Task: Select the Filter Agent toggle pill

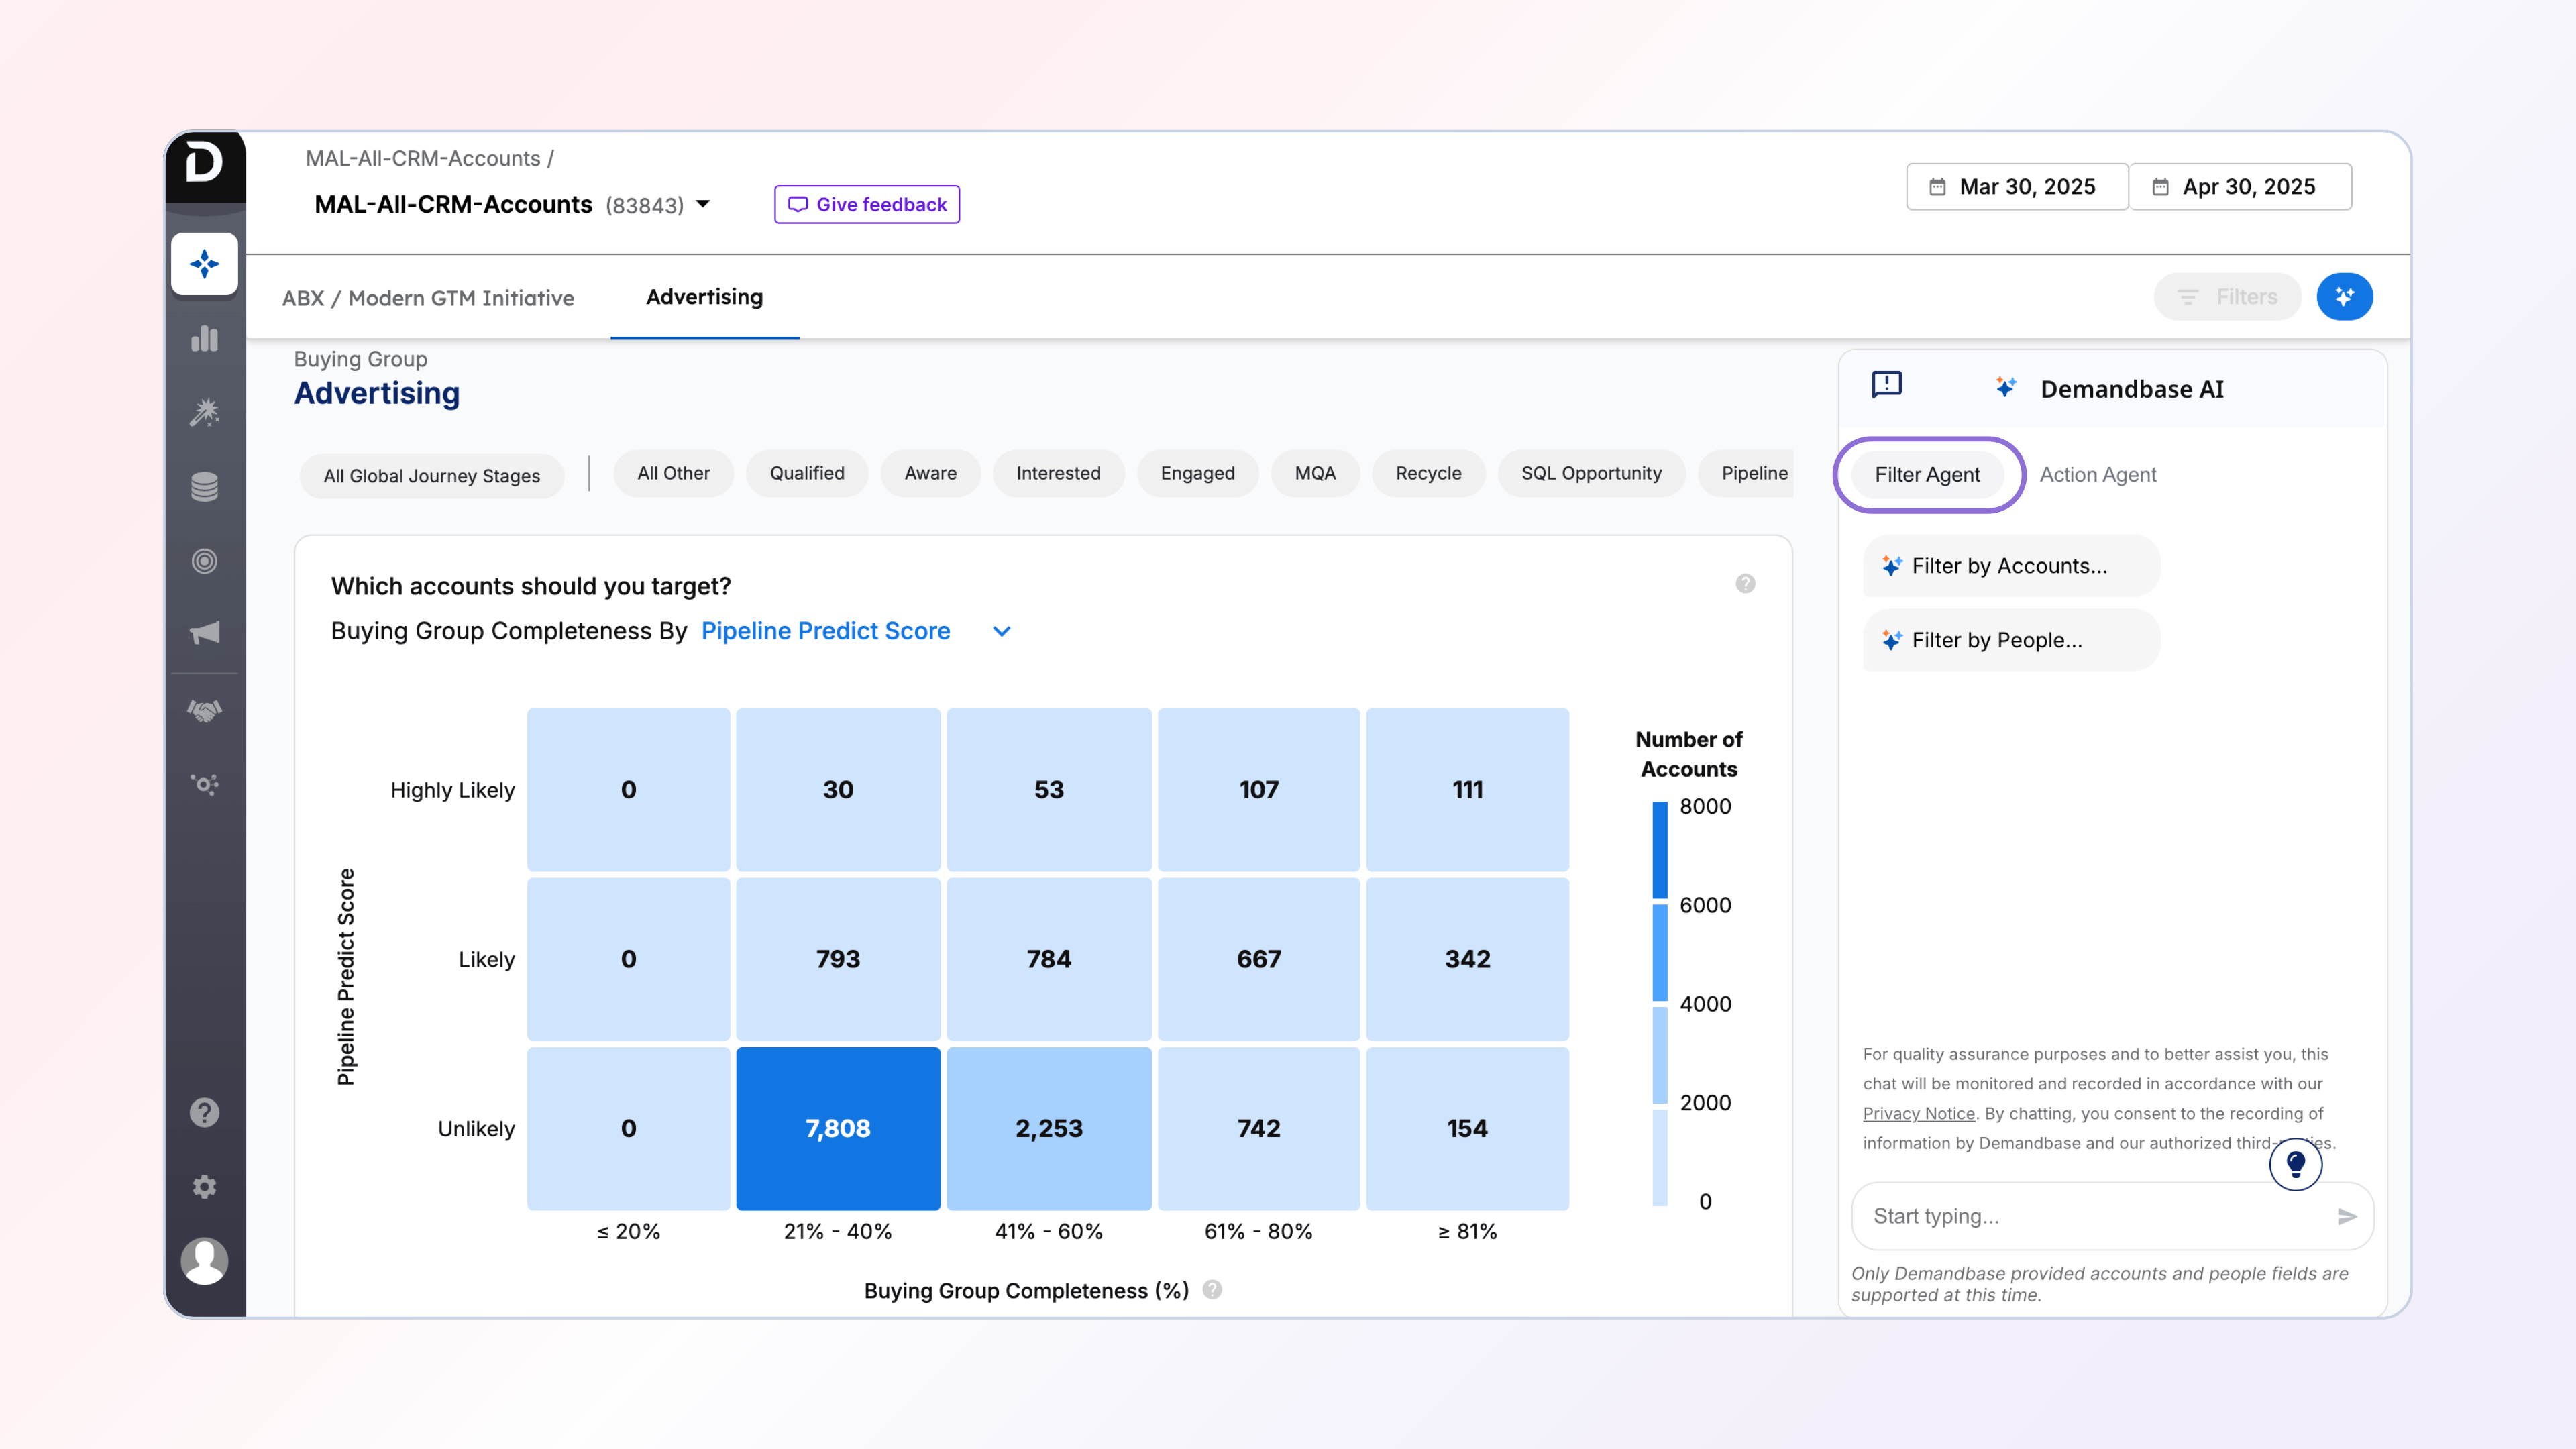Action: tap(1927, 475)
